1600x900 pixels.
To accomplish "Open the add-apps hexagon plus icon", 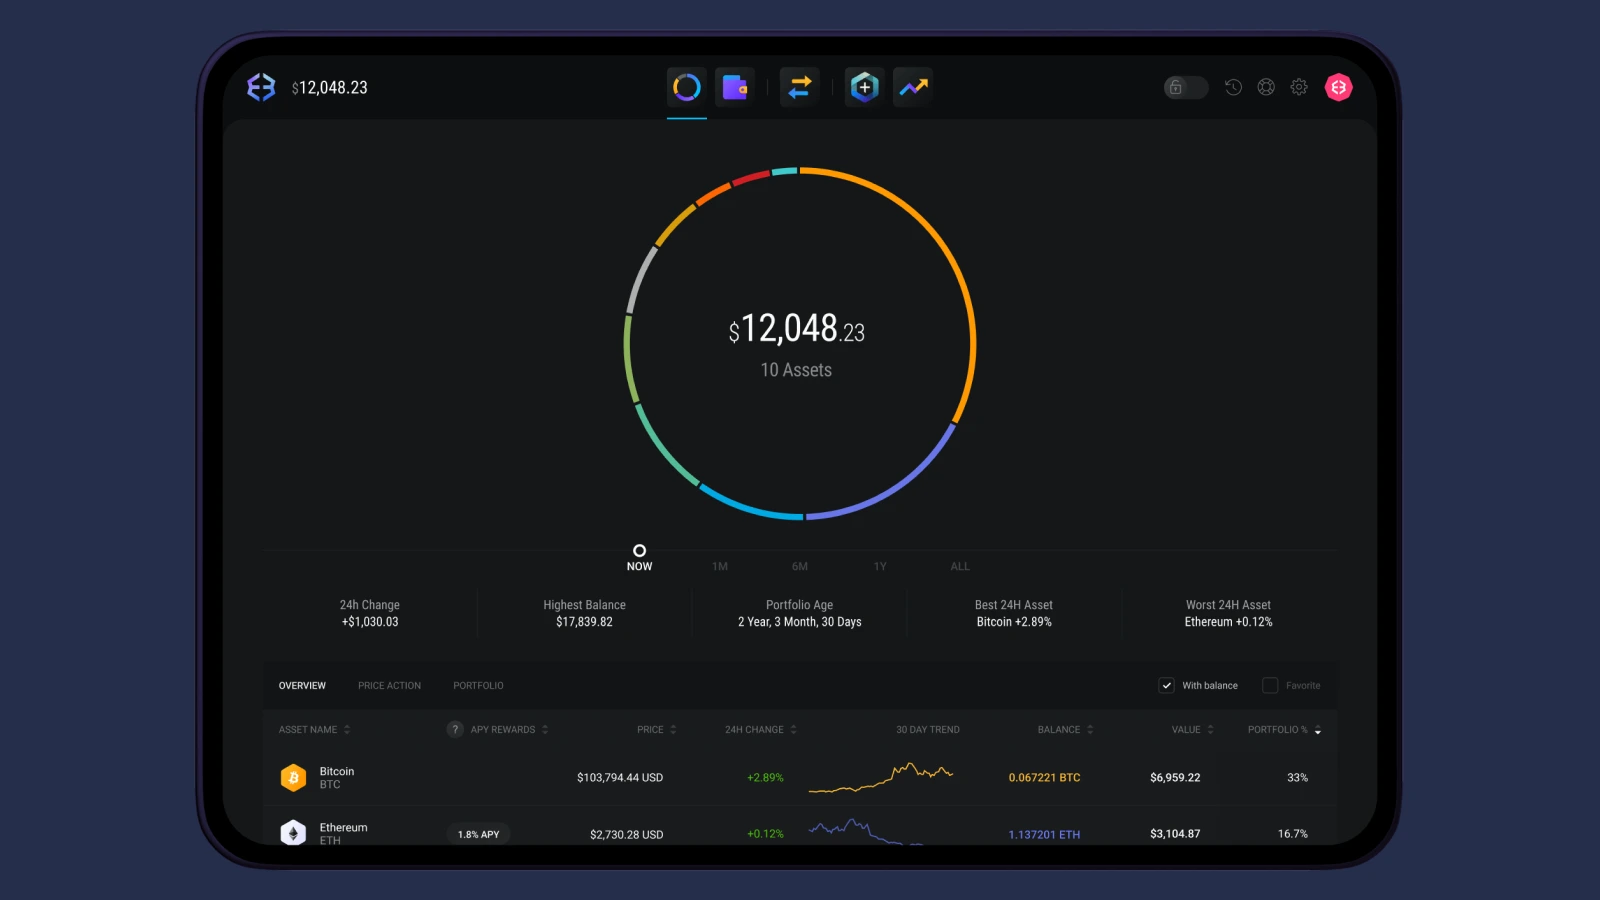I will click(864, 88).
